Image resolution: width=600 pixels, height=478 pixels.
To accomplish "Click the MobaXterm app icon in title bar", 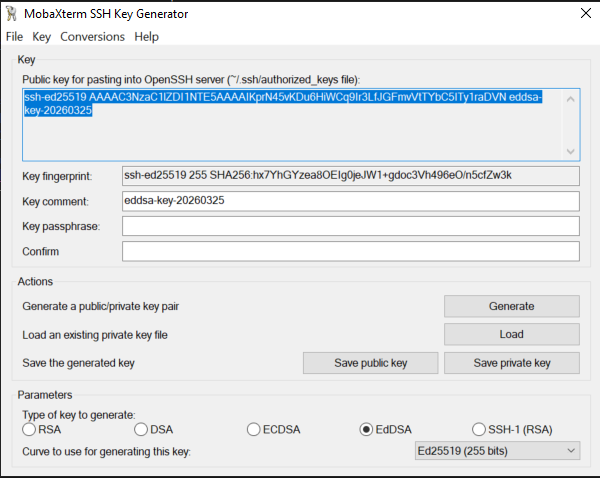I will point(11,14).
